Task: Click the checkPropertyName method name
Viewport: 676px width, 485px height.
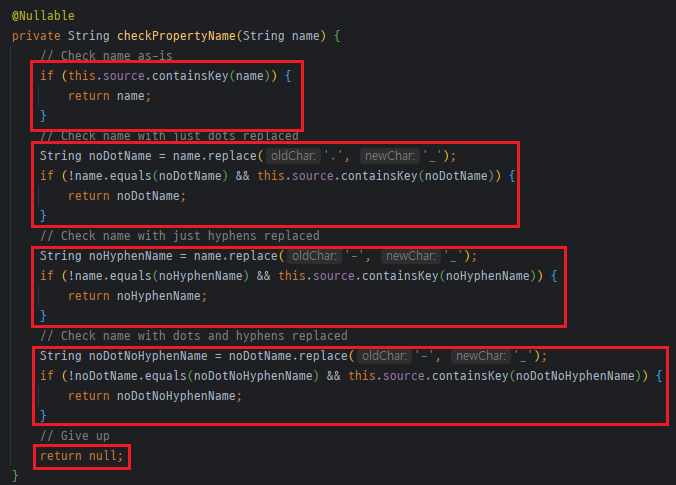Action: point(176,36)
